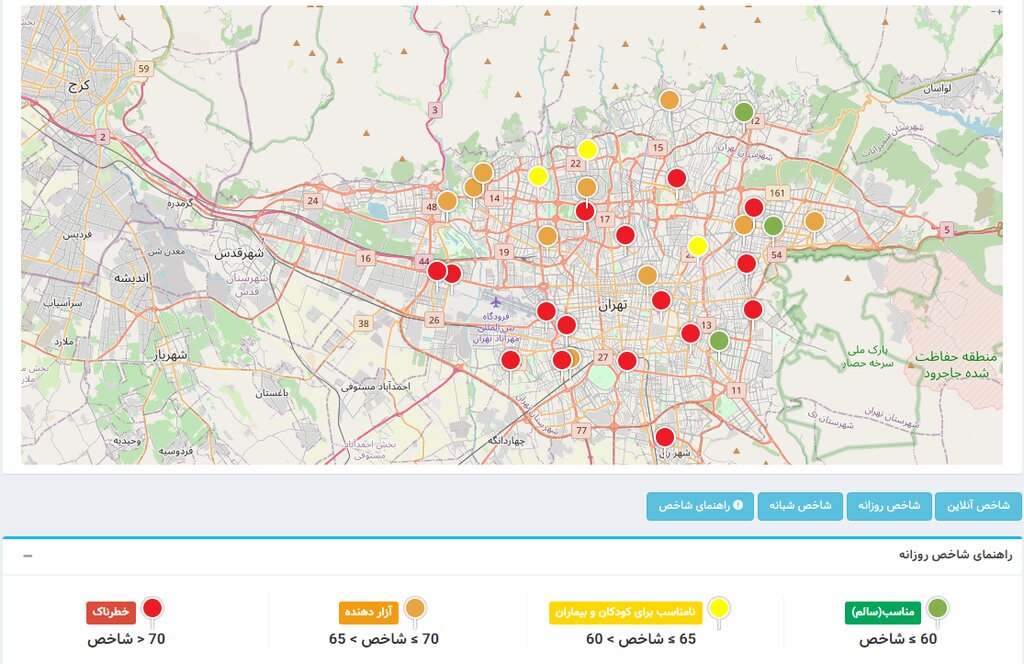This screenshot has width=1024, height=664.
Task: Click the green marker below route 13
Action: pos(718,341)
